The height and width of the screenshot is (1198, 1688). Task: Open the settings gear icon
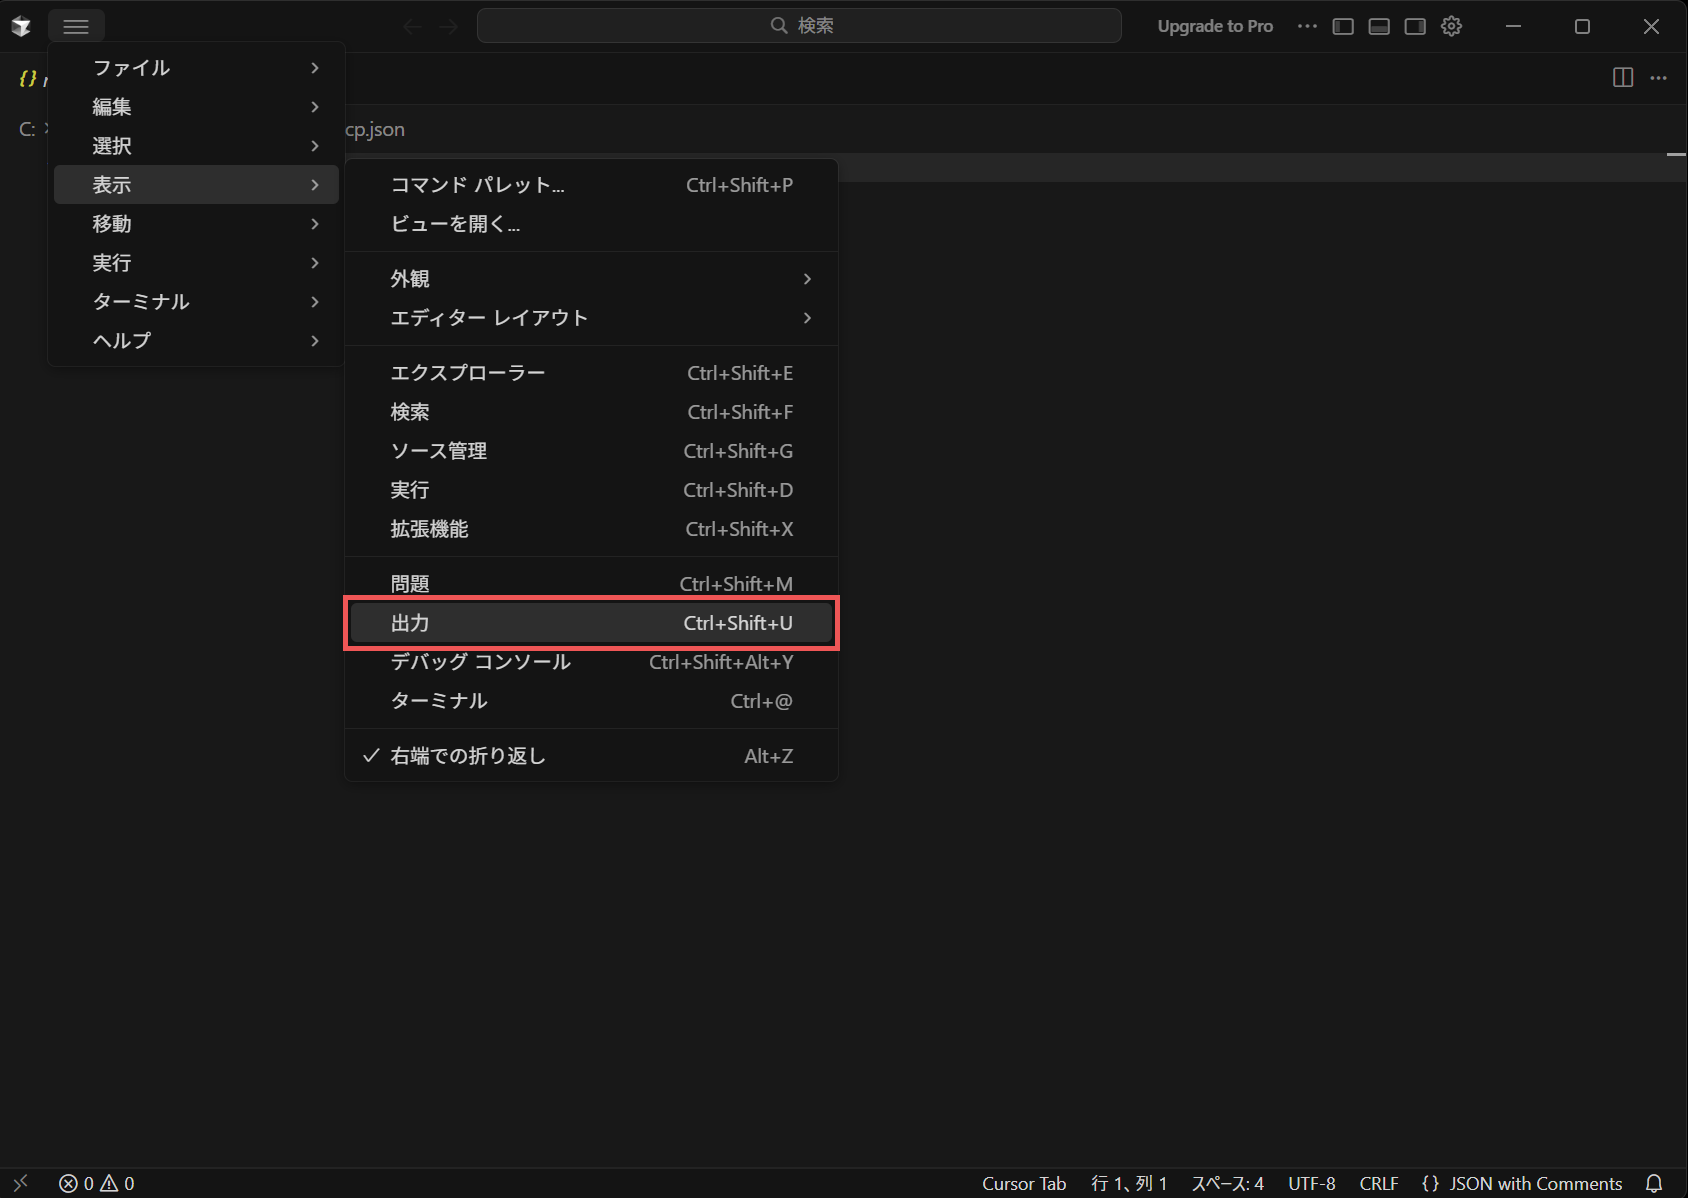coord(1452,27)
